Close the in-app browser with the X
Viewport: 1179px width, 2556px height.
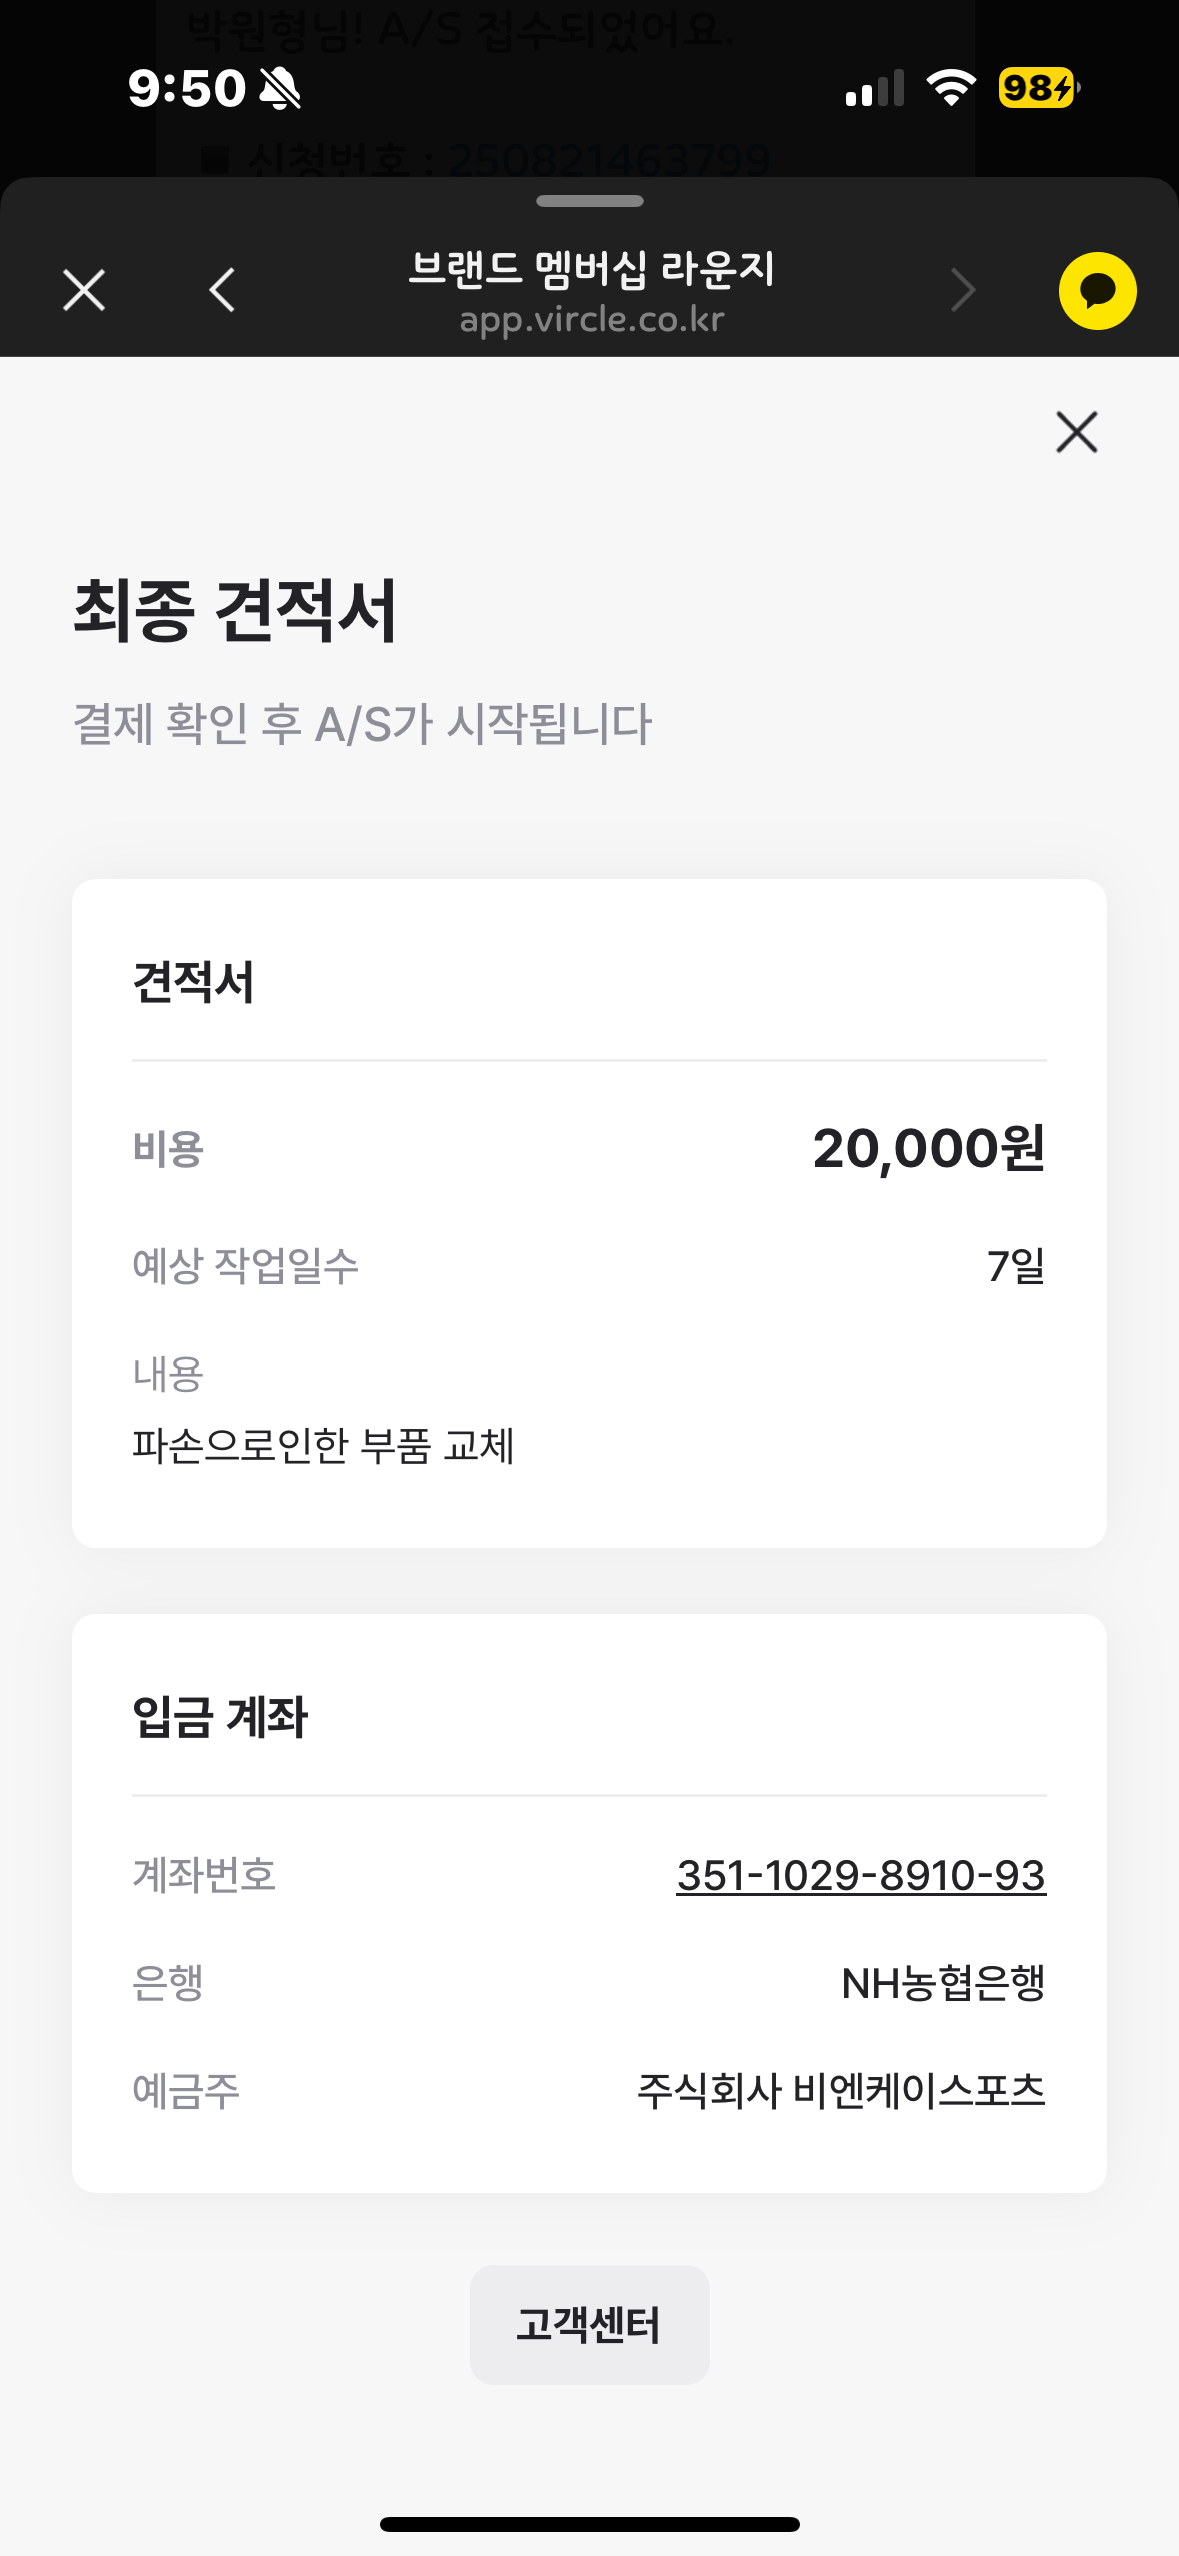(x=84, y=291)
